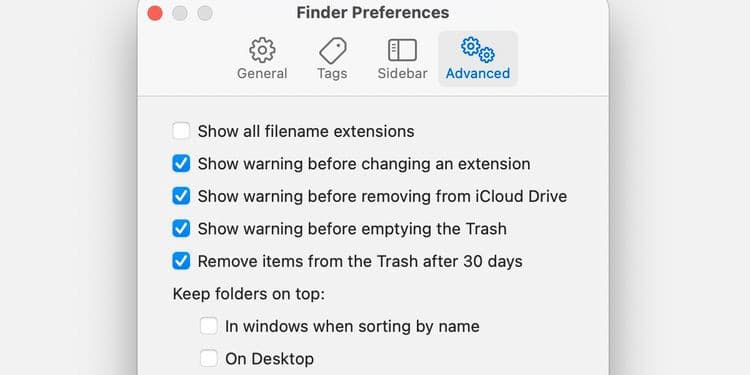Uncheck warning before changing an extension
Screen dimensions: 750x375
(x=181, y=164)
